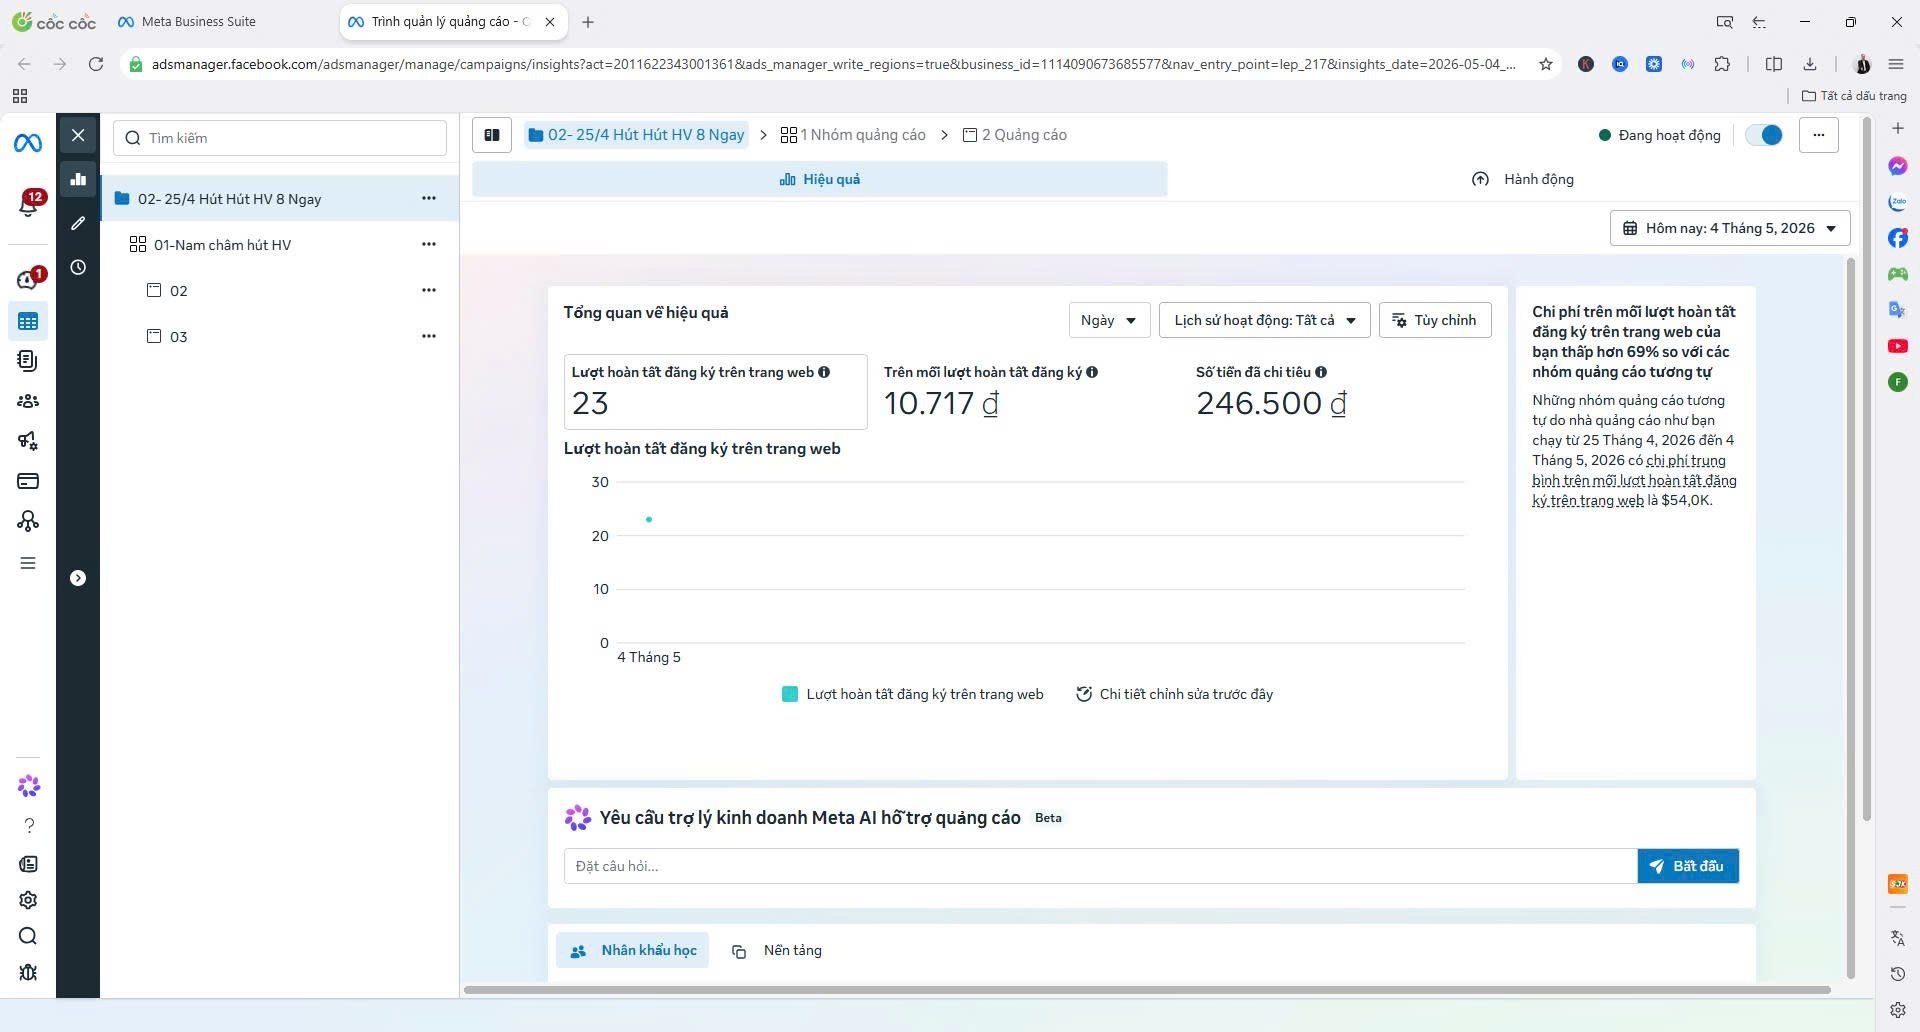Open Tất cả dấu trang bookmarks folder
Screen dimensions: 1920x1032
tap(1854, 96)
